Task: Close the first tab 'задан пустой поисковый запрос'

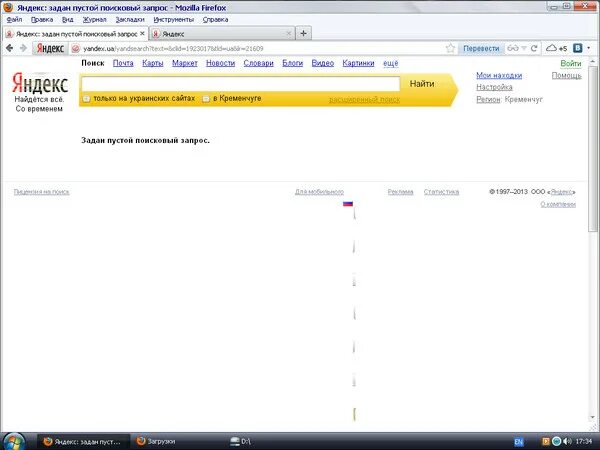Action: point(142,34)
